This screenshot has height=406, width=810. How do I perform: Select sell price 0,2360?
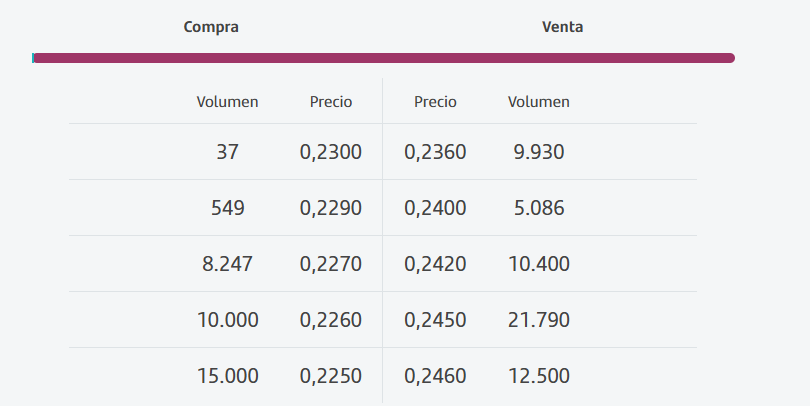(435, 153)
